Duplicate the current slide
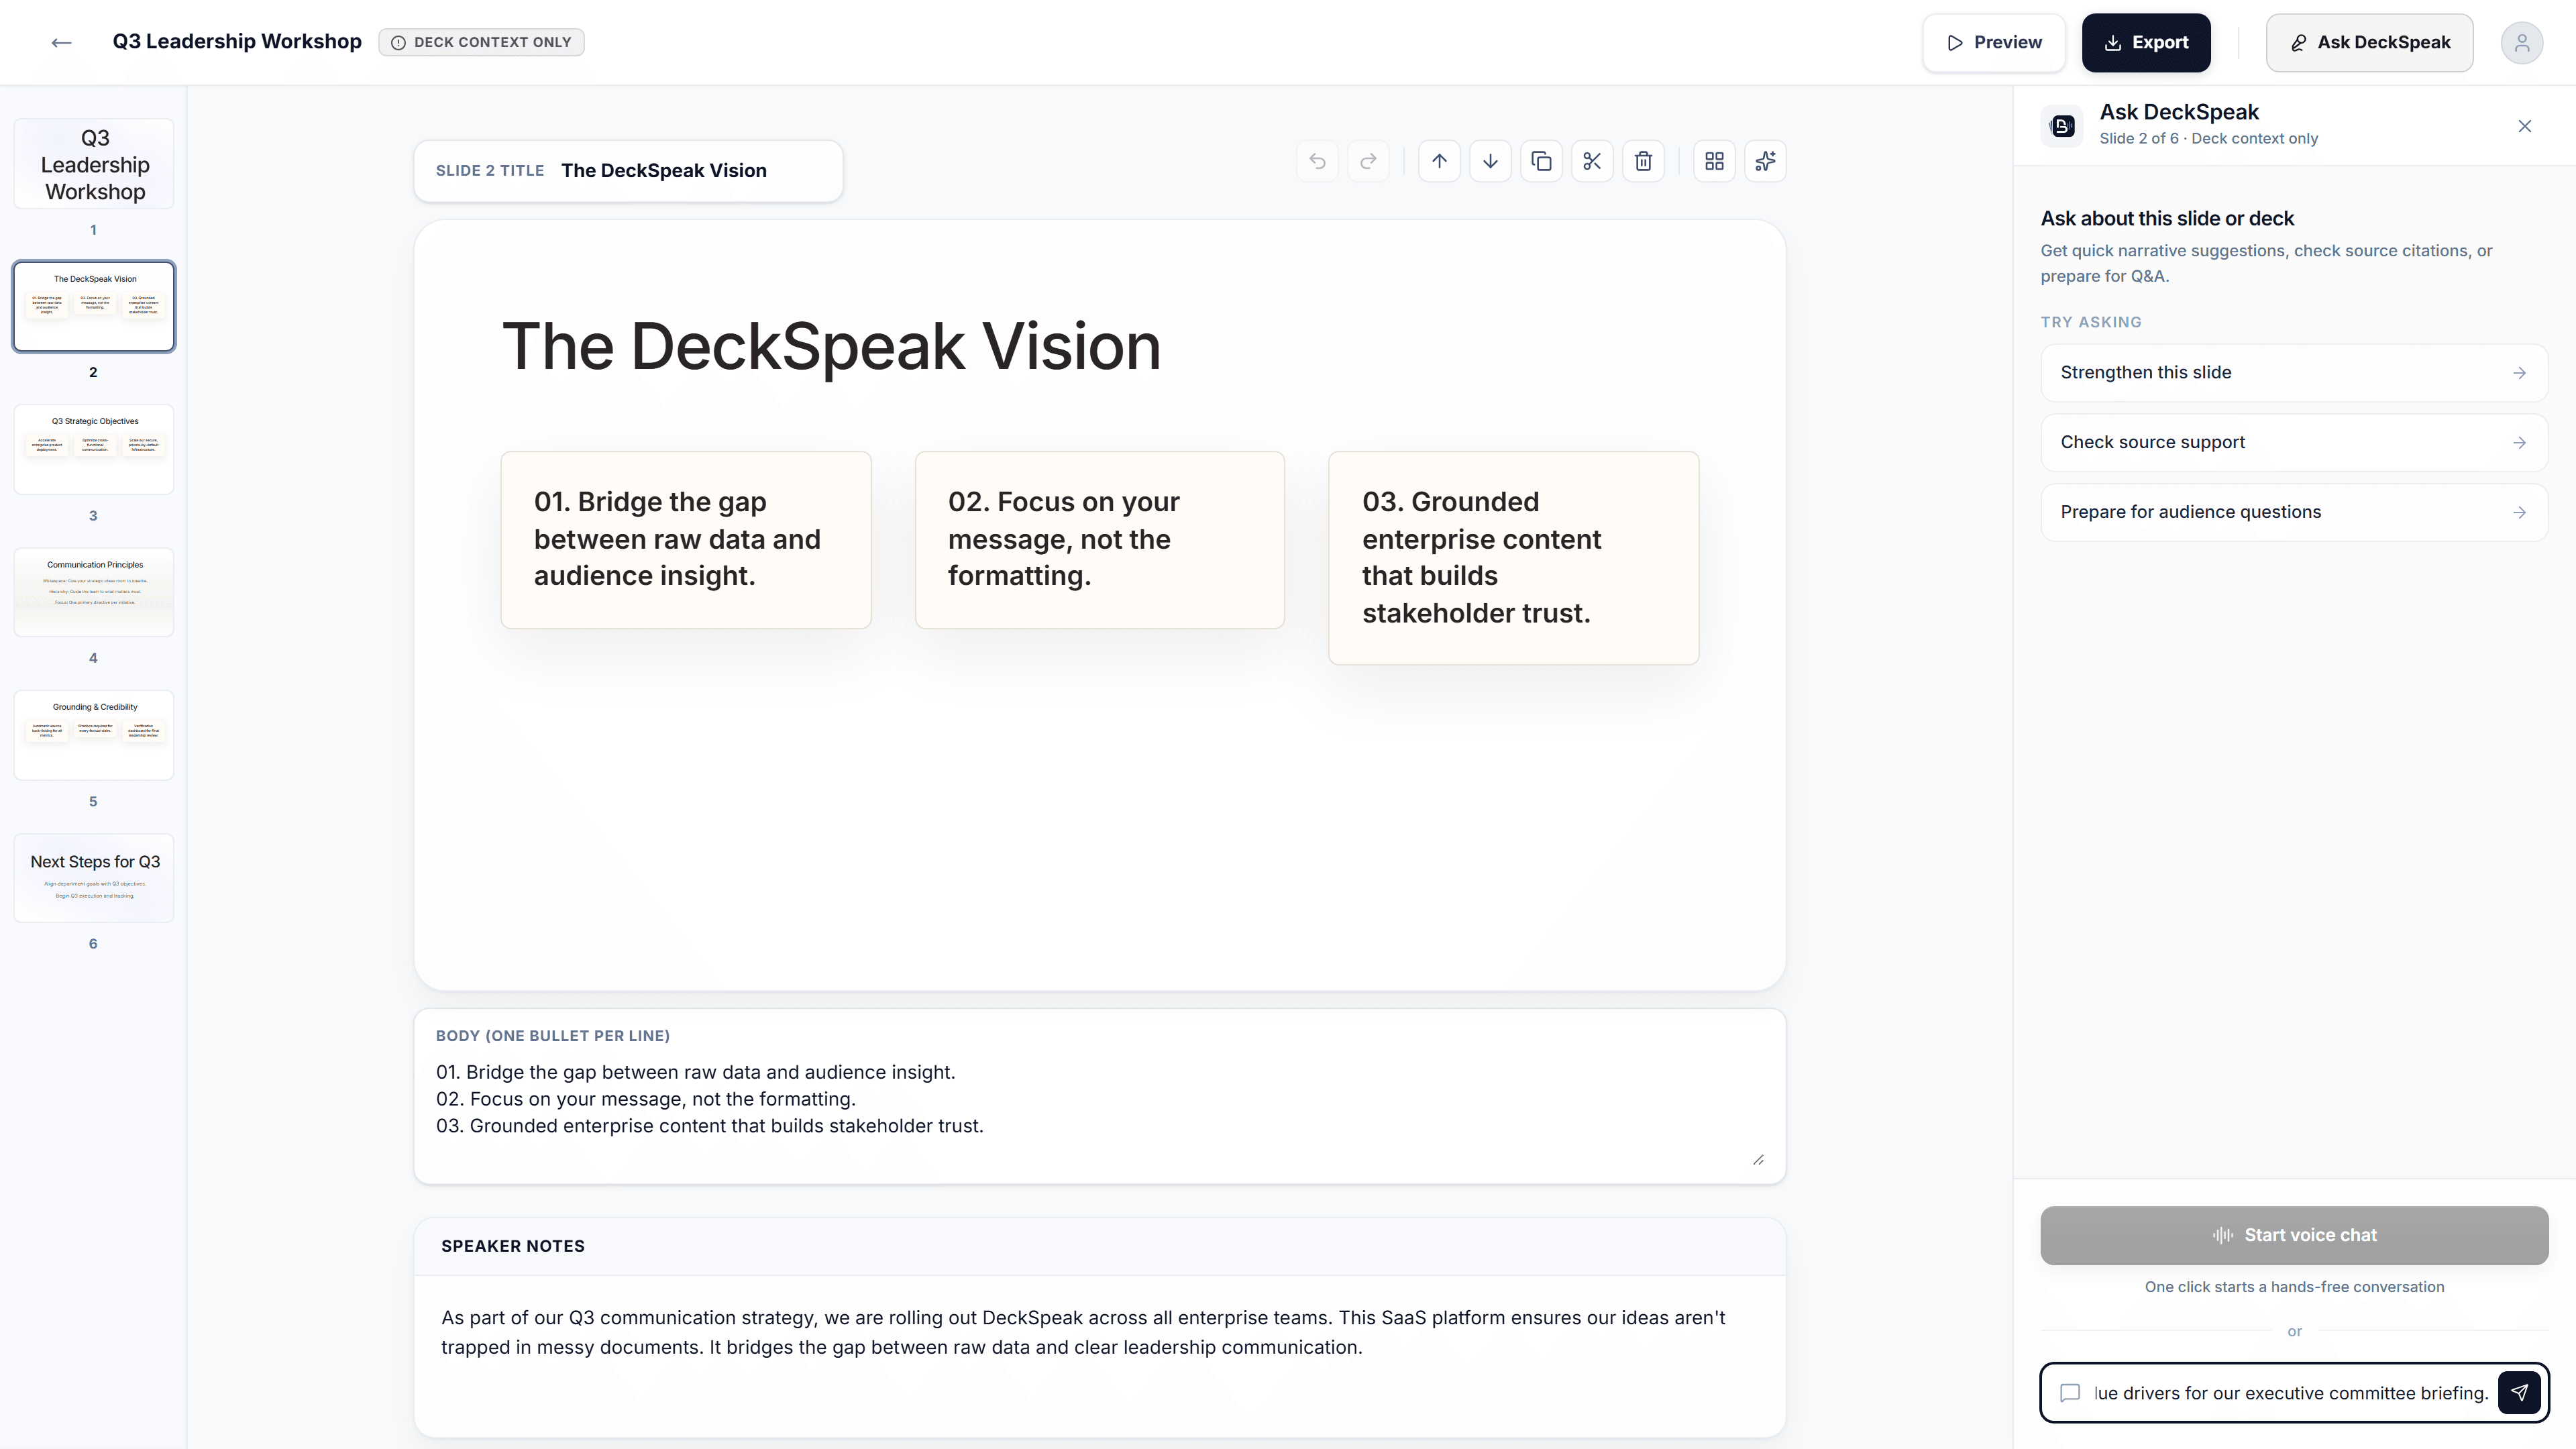 1541,161
